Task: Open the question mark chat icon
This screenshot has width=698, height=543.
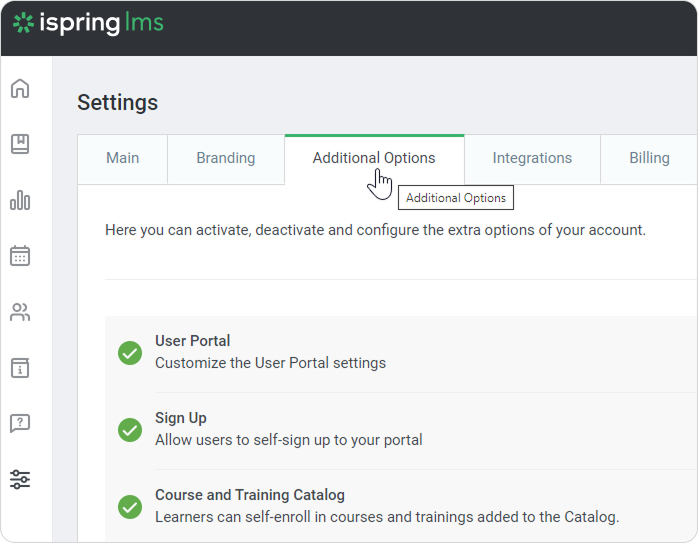Action: pos(20,423)
